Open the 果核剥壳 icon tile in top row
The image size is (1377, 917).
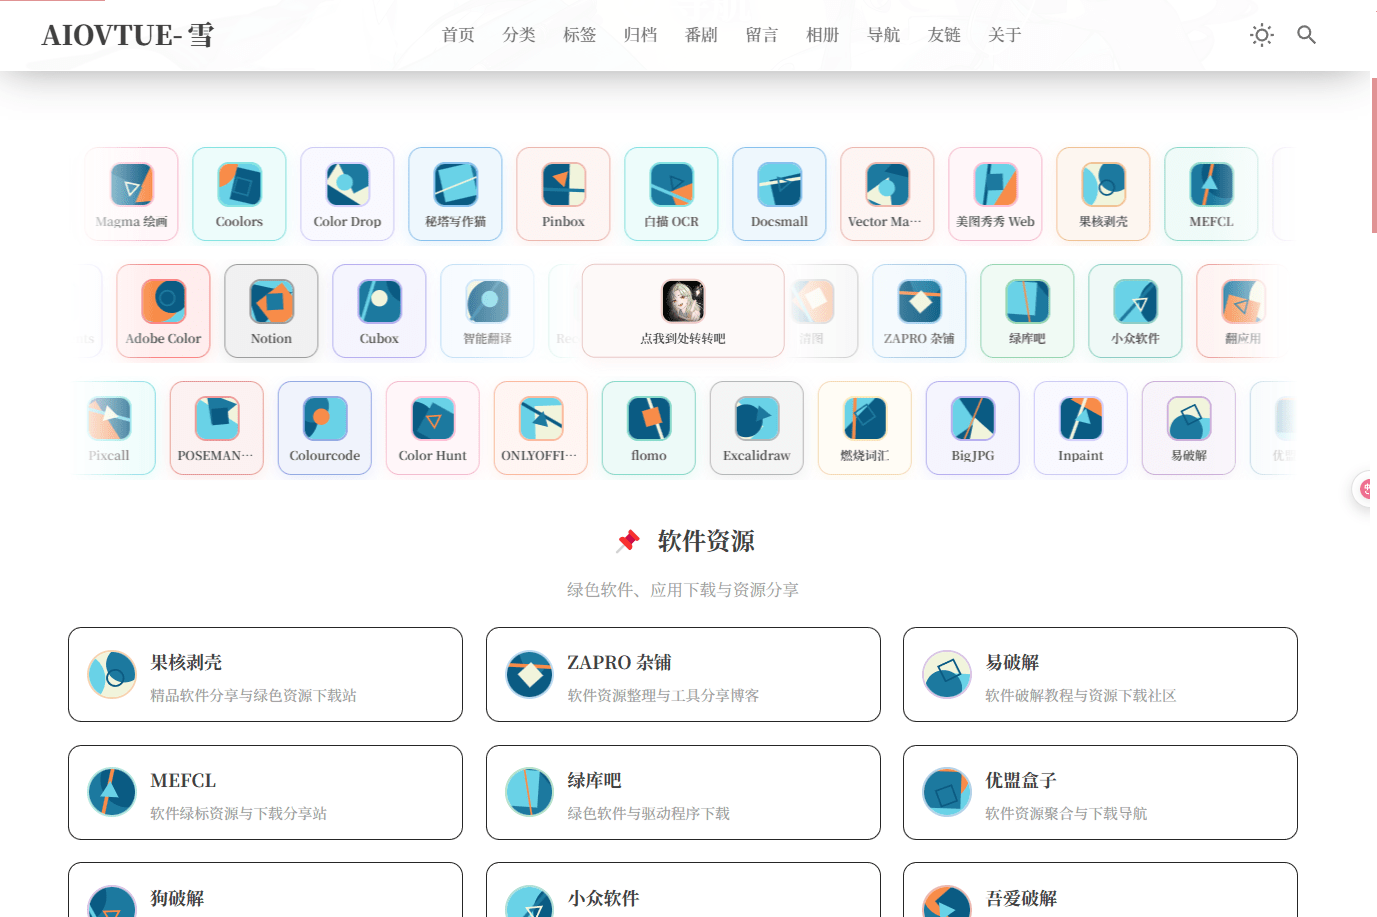(1103, 194)
